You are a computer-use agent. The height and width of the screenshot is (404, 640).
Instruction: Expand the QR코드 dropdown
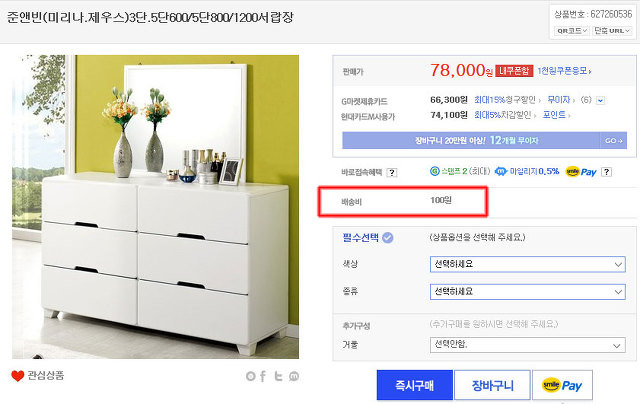(572, 31)
